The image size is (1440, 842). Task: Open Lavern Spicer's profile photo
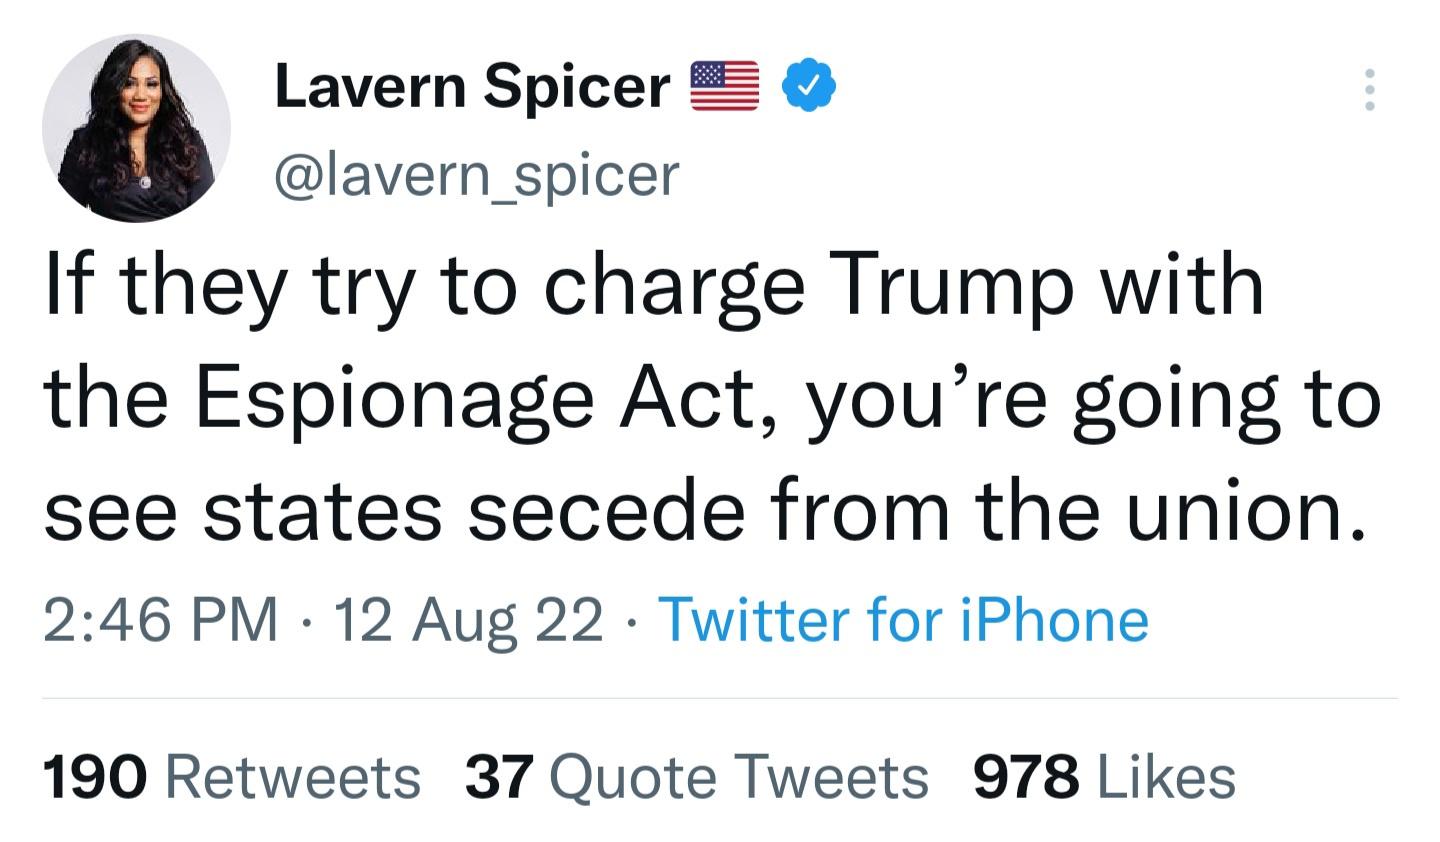(136, 128)
